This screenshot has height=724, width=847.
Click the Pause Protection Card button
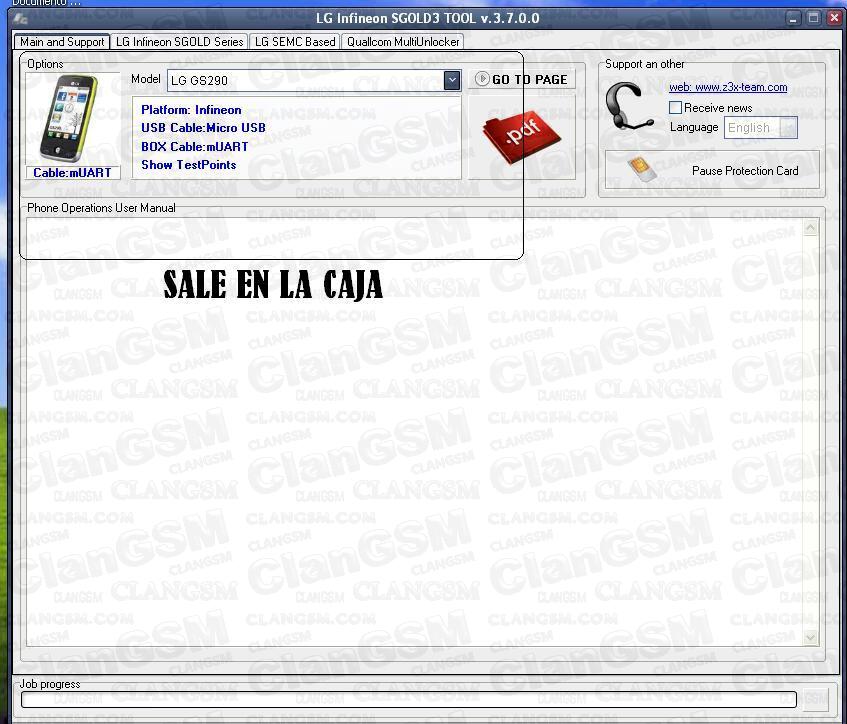click(x=712, y=170)
